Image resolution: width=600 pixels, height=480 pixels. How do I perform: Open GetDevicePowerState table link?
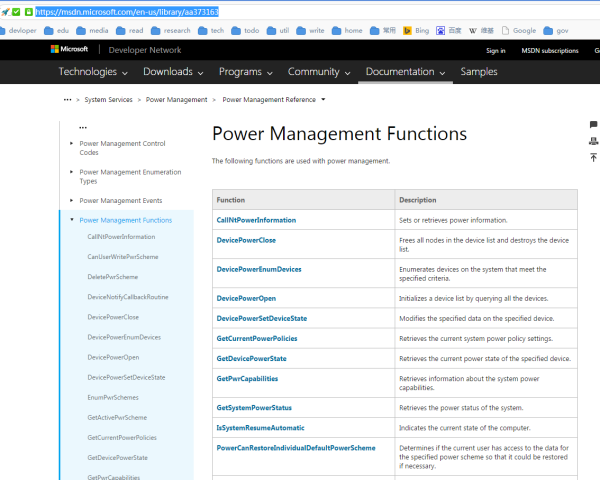251,359
